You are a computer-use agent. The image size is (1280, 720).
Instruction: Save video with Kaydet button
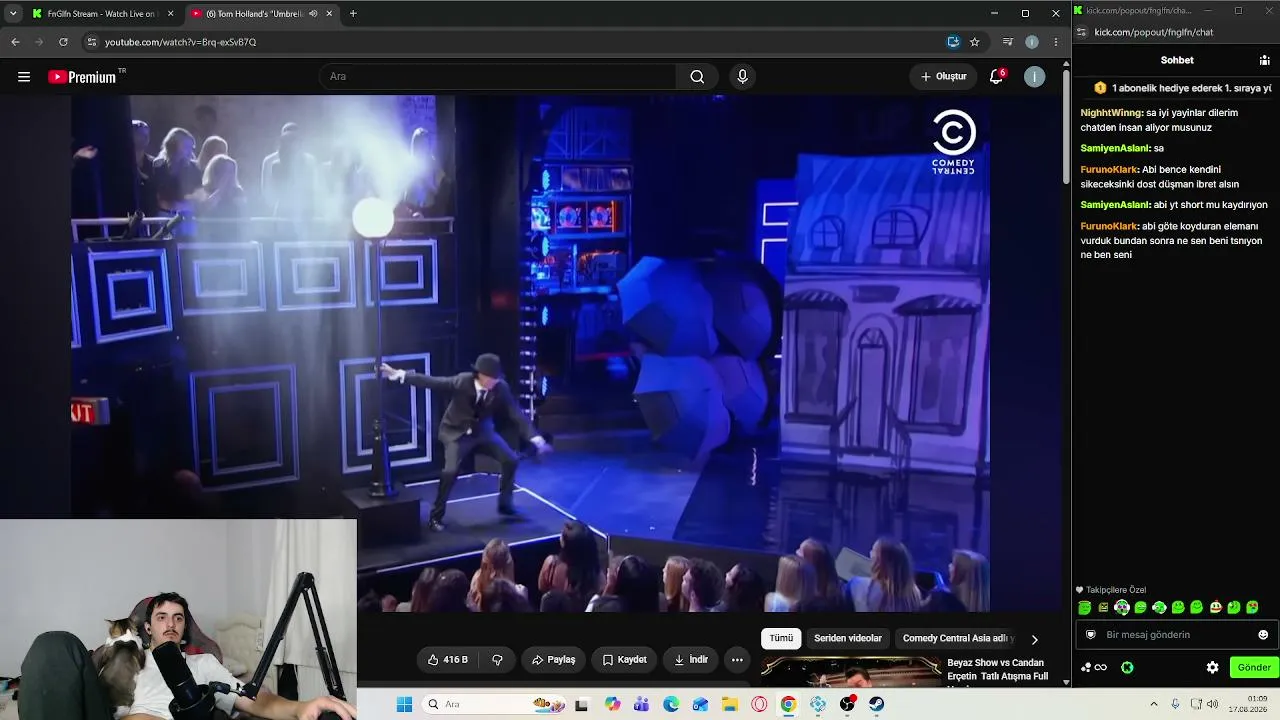pyautogui.click(x=624, y=660)
